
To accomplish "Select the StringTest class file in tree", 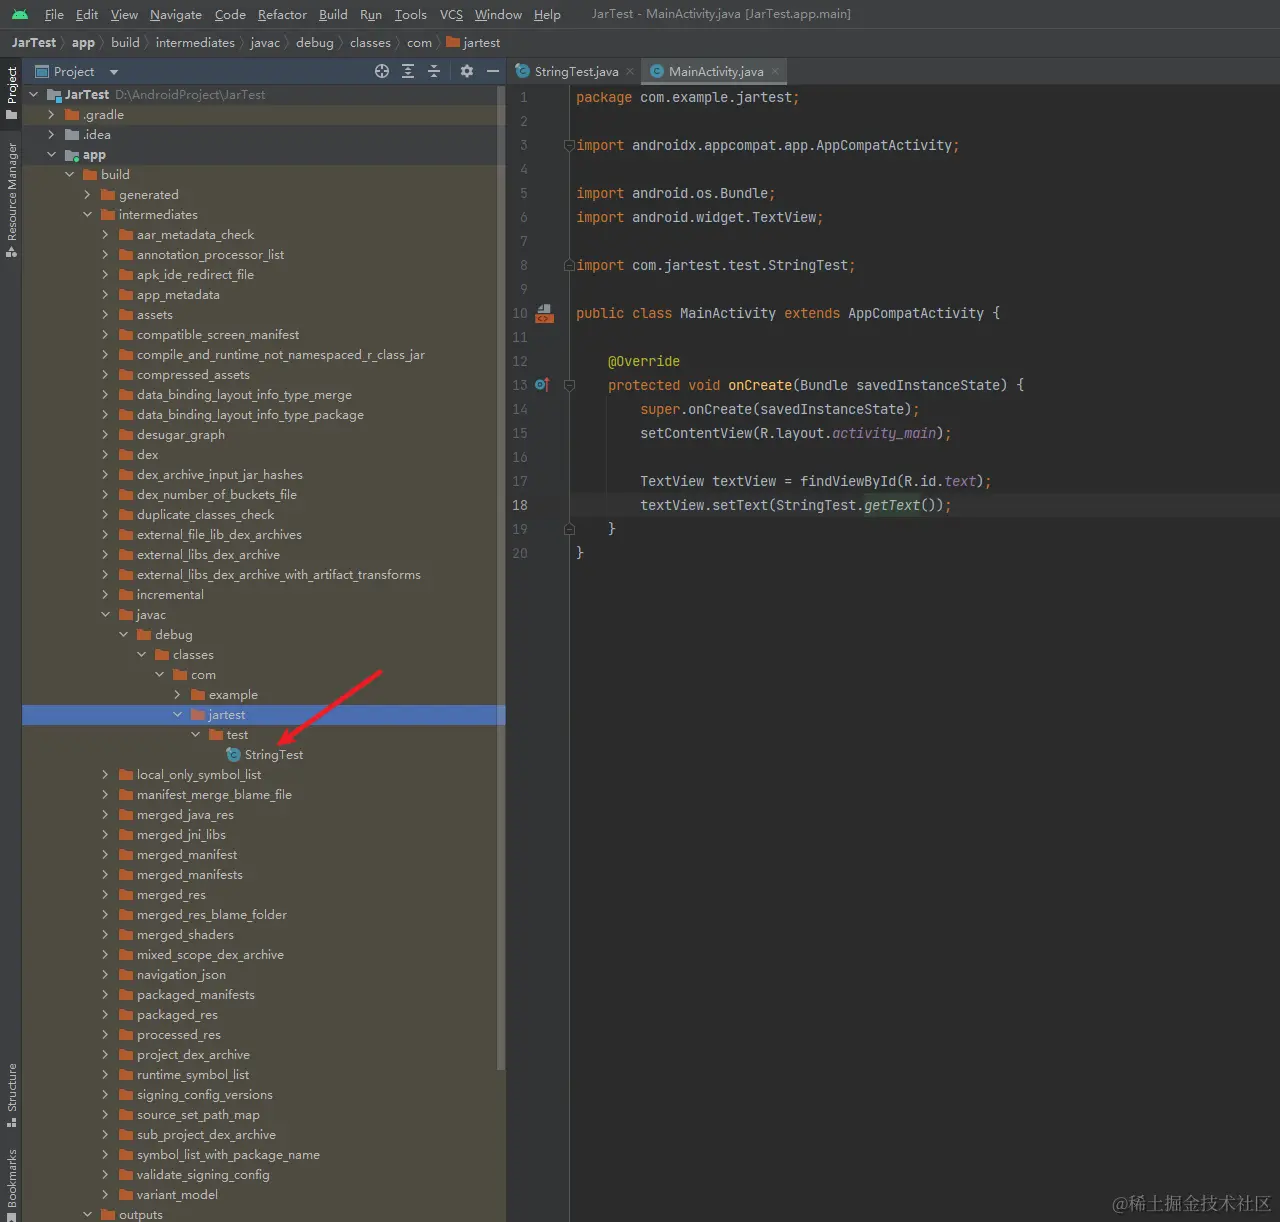I will click(273, 755).
